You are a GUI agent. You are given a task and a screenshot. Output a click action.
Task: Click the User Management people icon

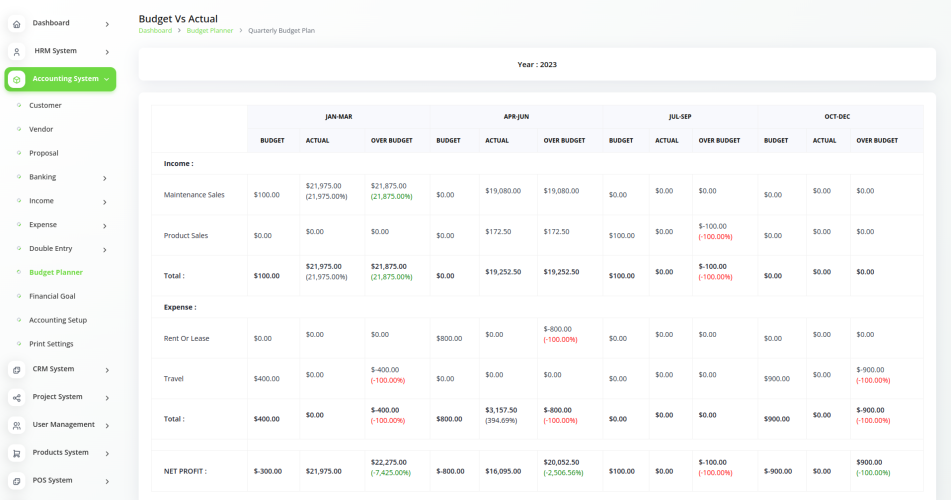tap(17, 425)
